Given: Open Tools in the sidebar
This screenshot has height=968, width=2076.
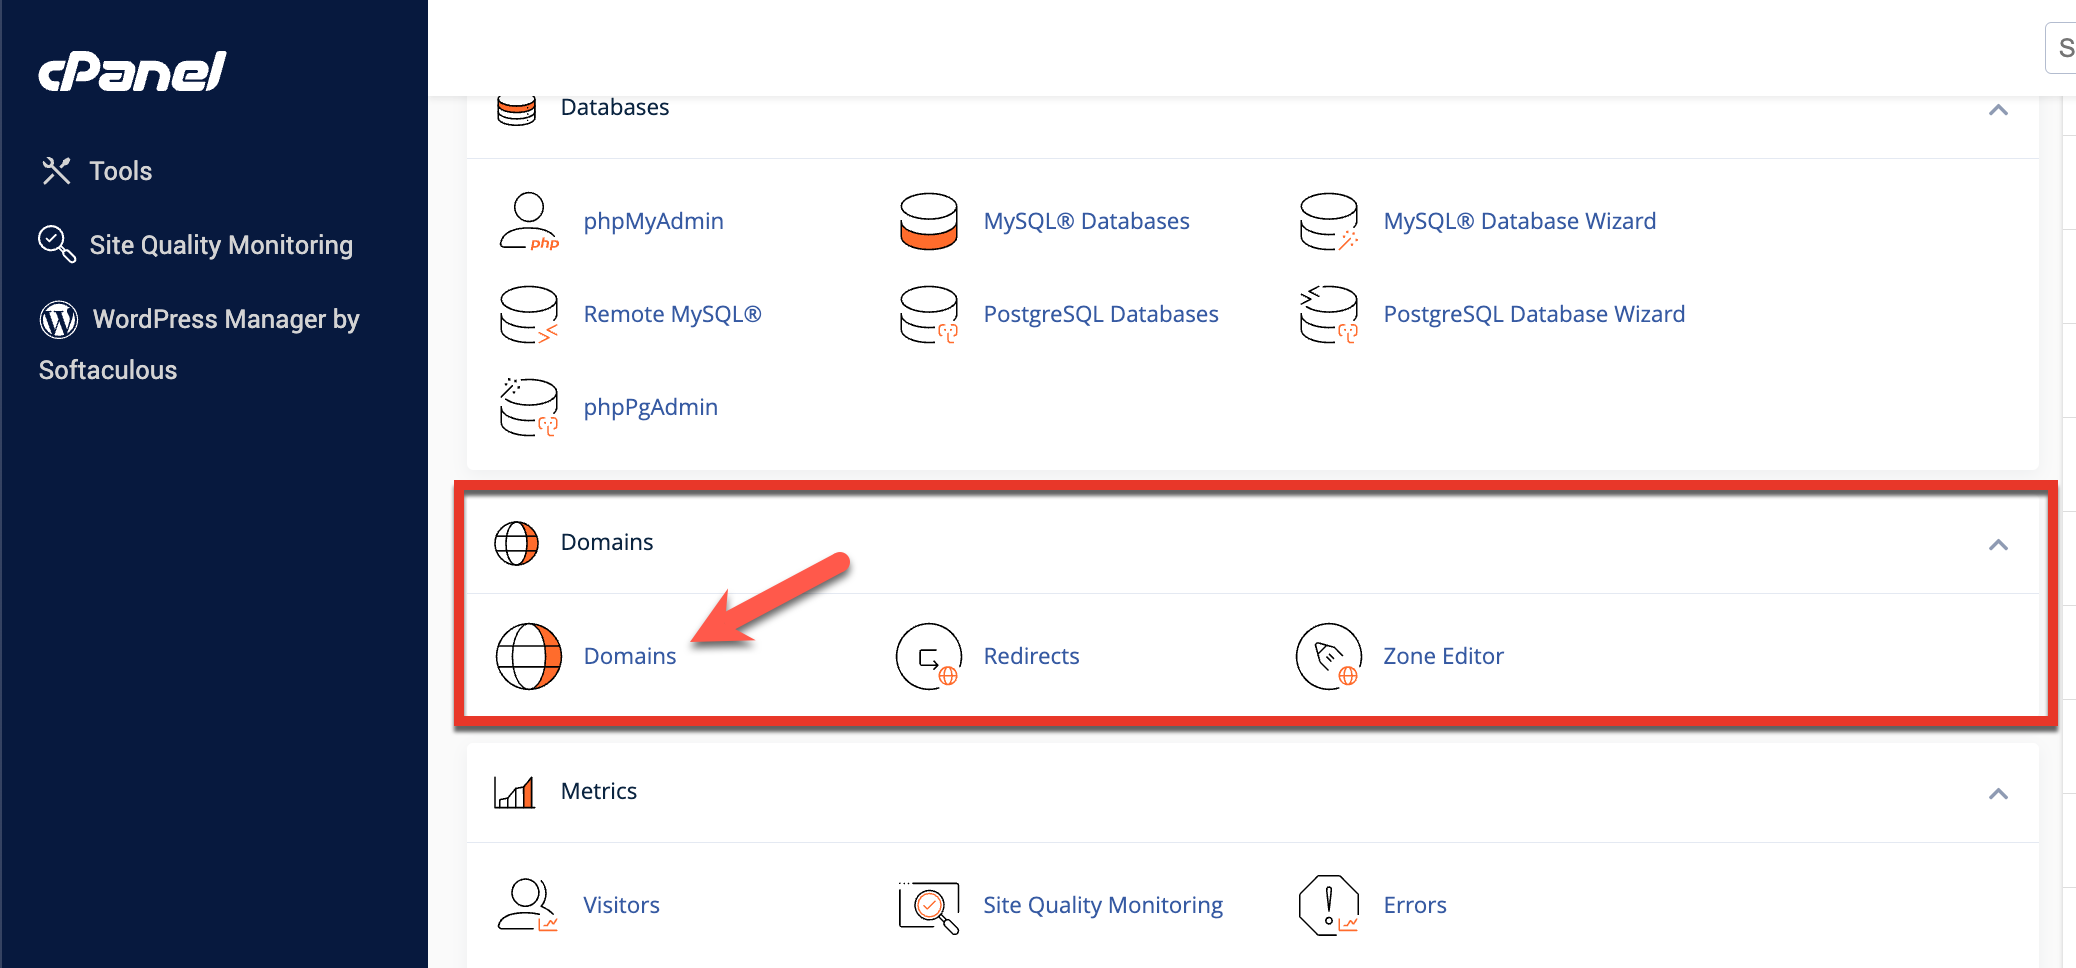Looking at the screenshot, I should [121, 171].
